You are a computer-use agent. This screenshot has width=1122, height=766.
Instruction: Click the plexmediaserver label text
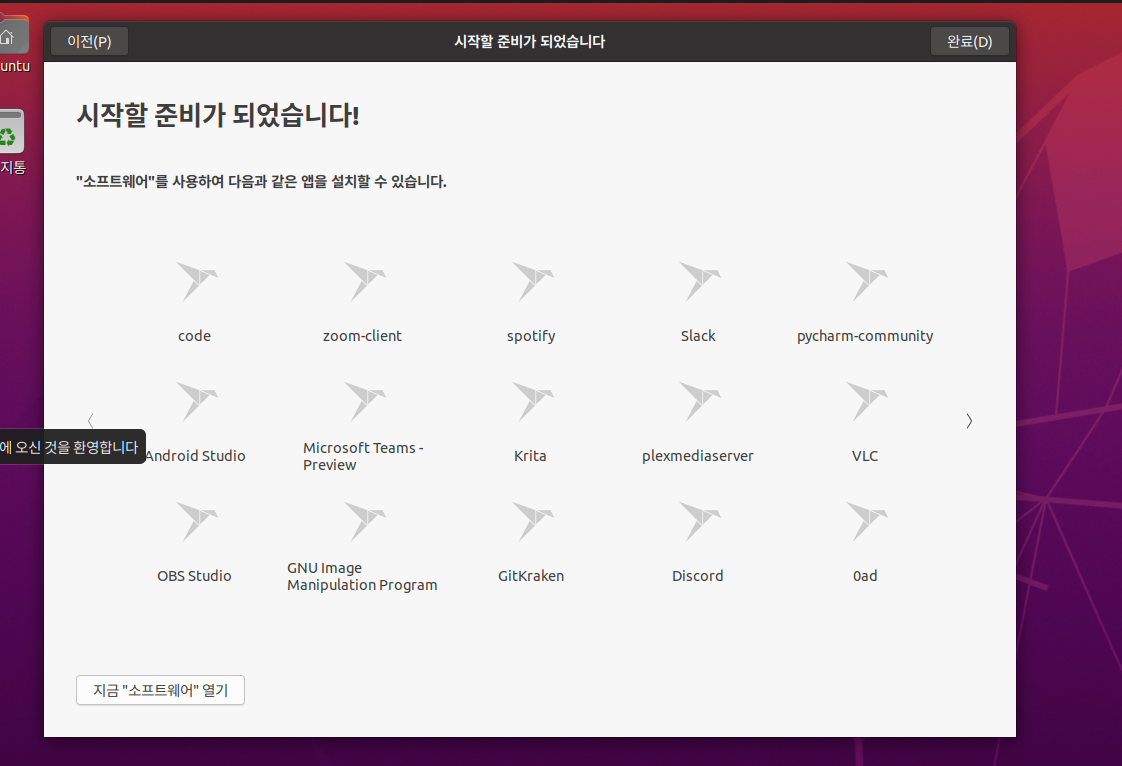pos(698,456)
